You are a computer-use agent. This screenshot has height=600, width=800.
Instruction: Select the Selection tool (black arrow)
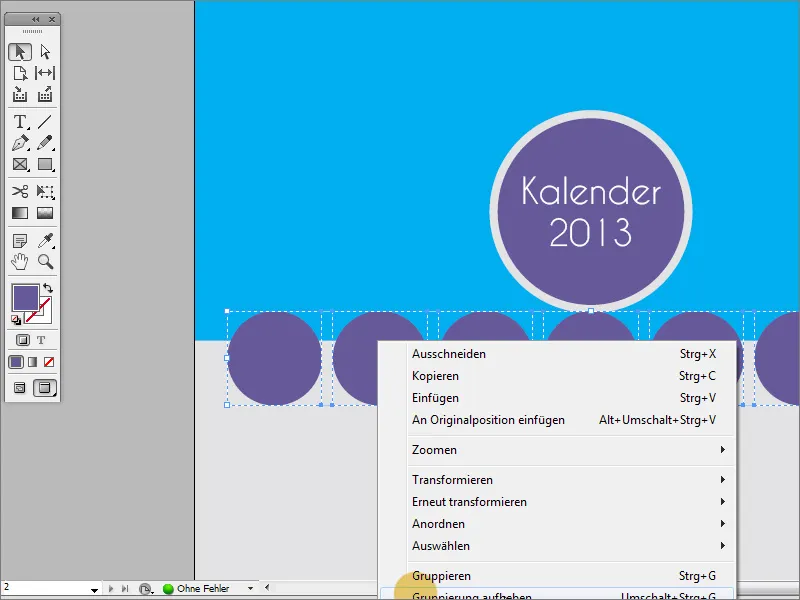[x=20, y=52]
